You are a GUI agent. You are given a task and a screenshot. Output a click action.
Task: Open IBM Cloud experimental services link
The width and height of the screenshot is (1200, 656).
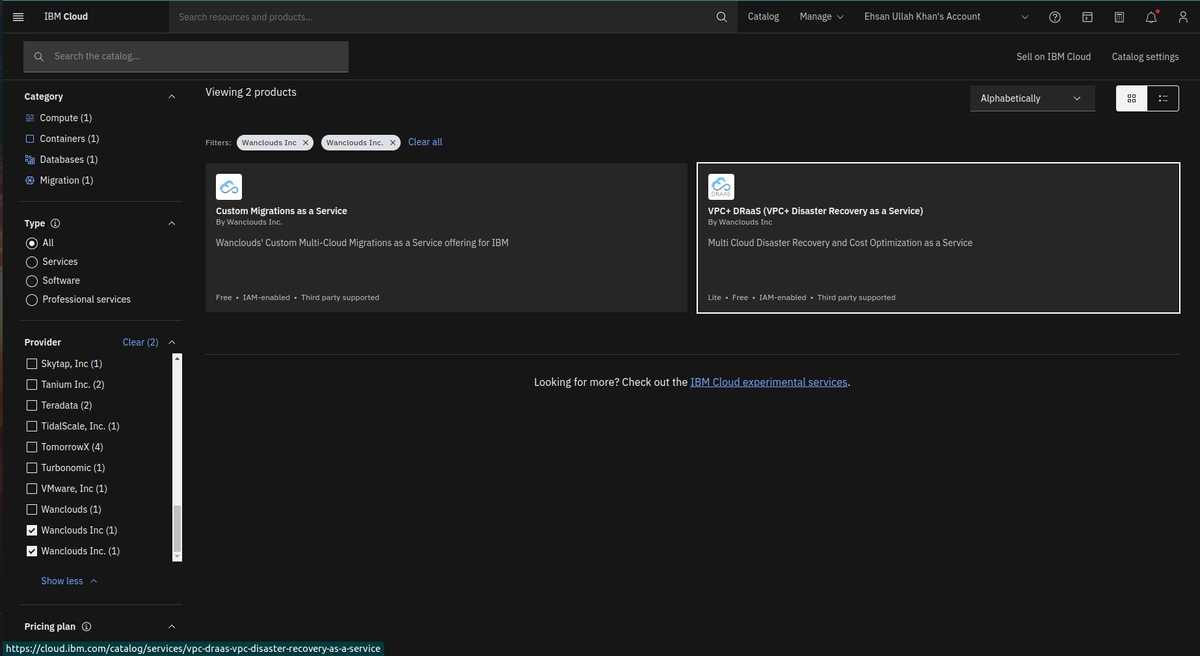pos(769,383)
